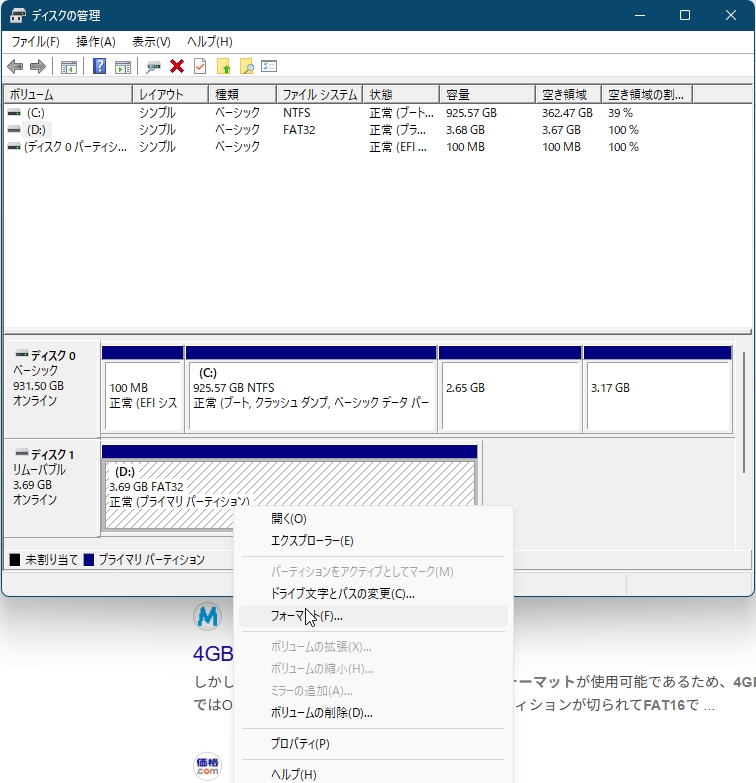This screenshot has width=756, height=783.
Task: Select the 2.65 GB partition on Disk 0
Action: (x=509, y=389)
